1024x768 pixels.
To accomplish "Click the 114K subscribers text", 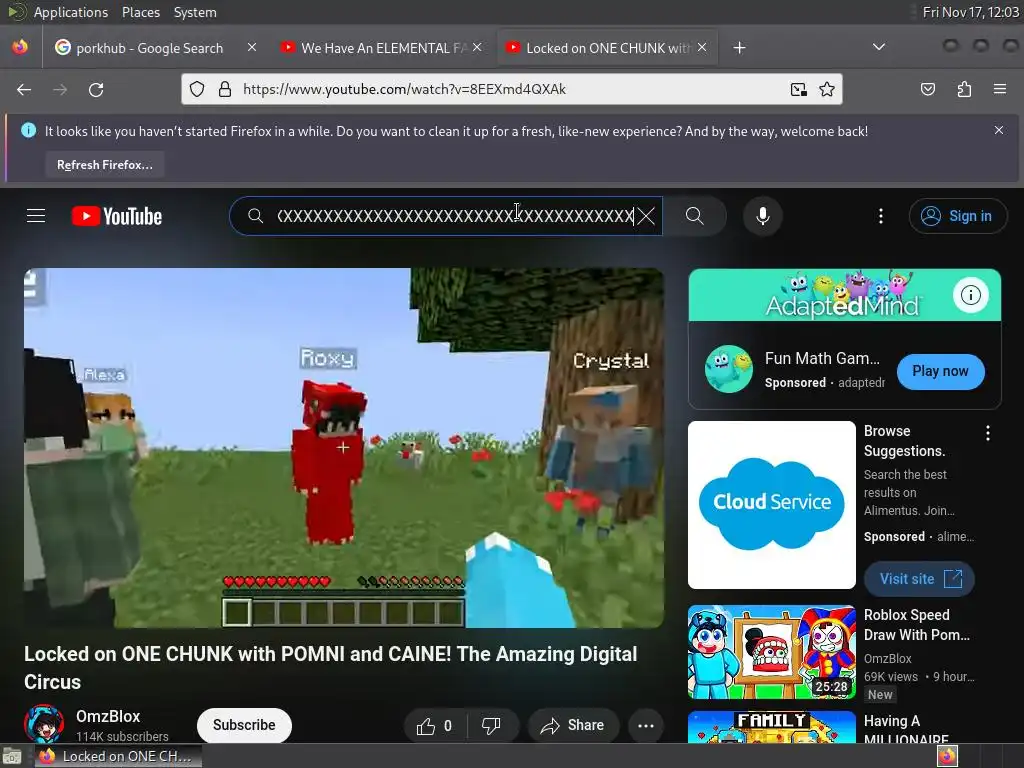I will tap(122, 737).
